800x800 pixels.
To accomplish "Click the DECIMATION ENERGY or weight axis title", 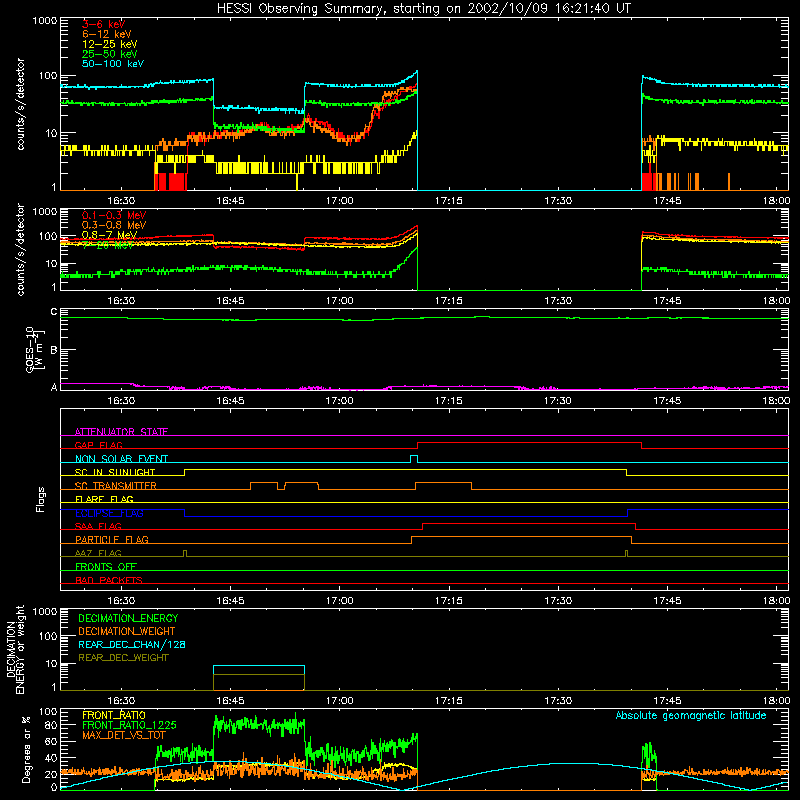I will coord(15,649).
